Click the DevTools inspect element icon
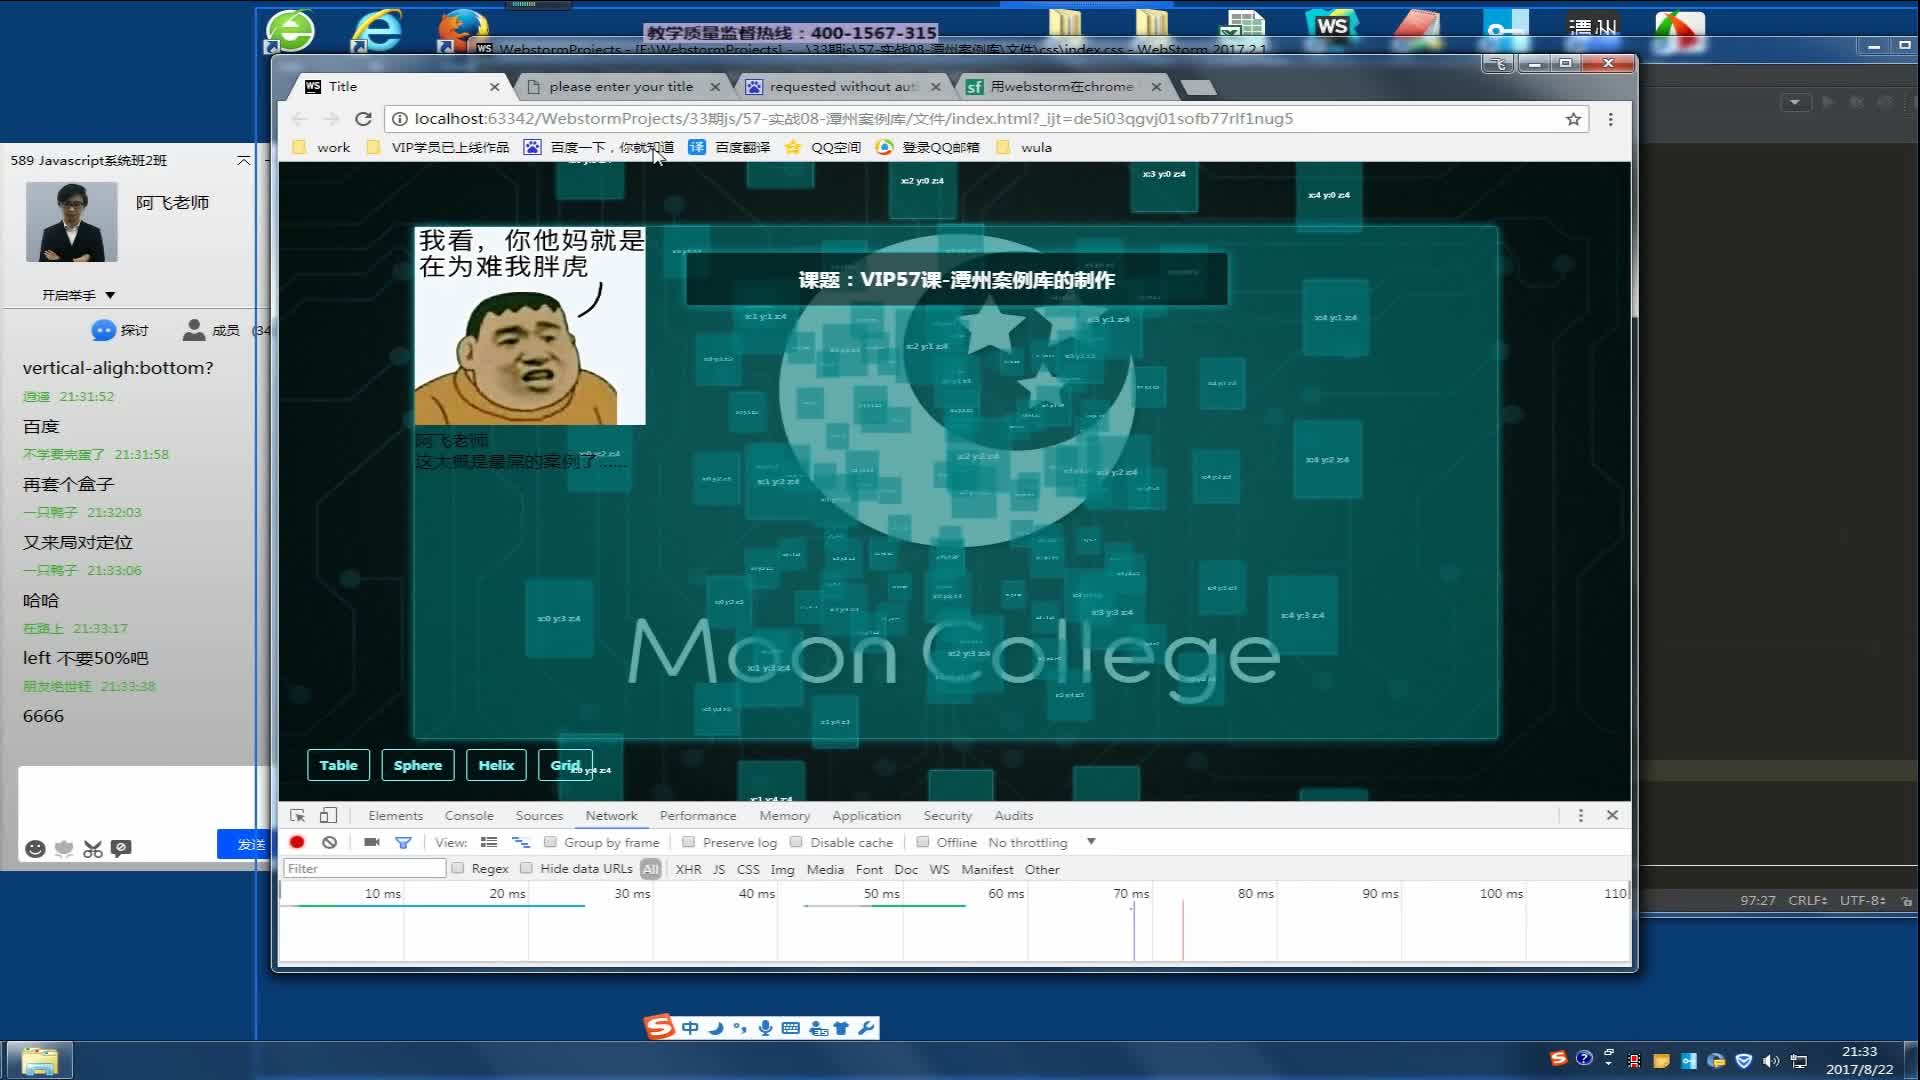 (x=297, y=815)
